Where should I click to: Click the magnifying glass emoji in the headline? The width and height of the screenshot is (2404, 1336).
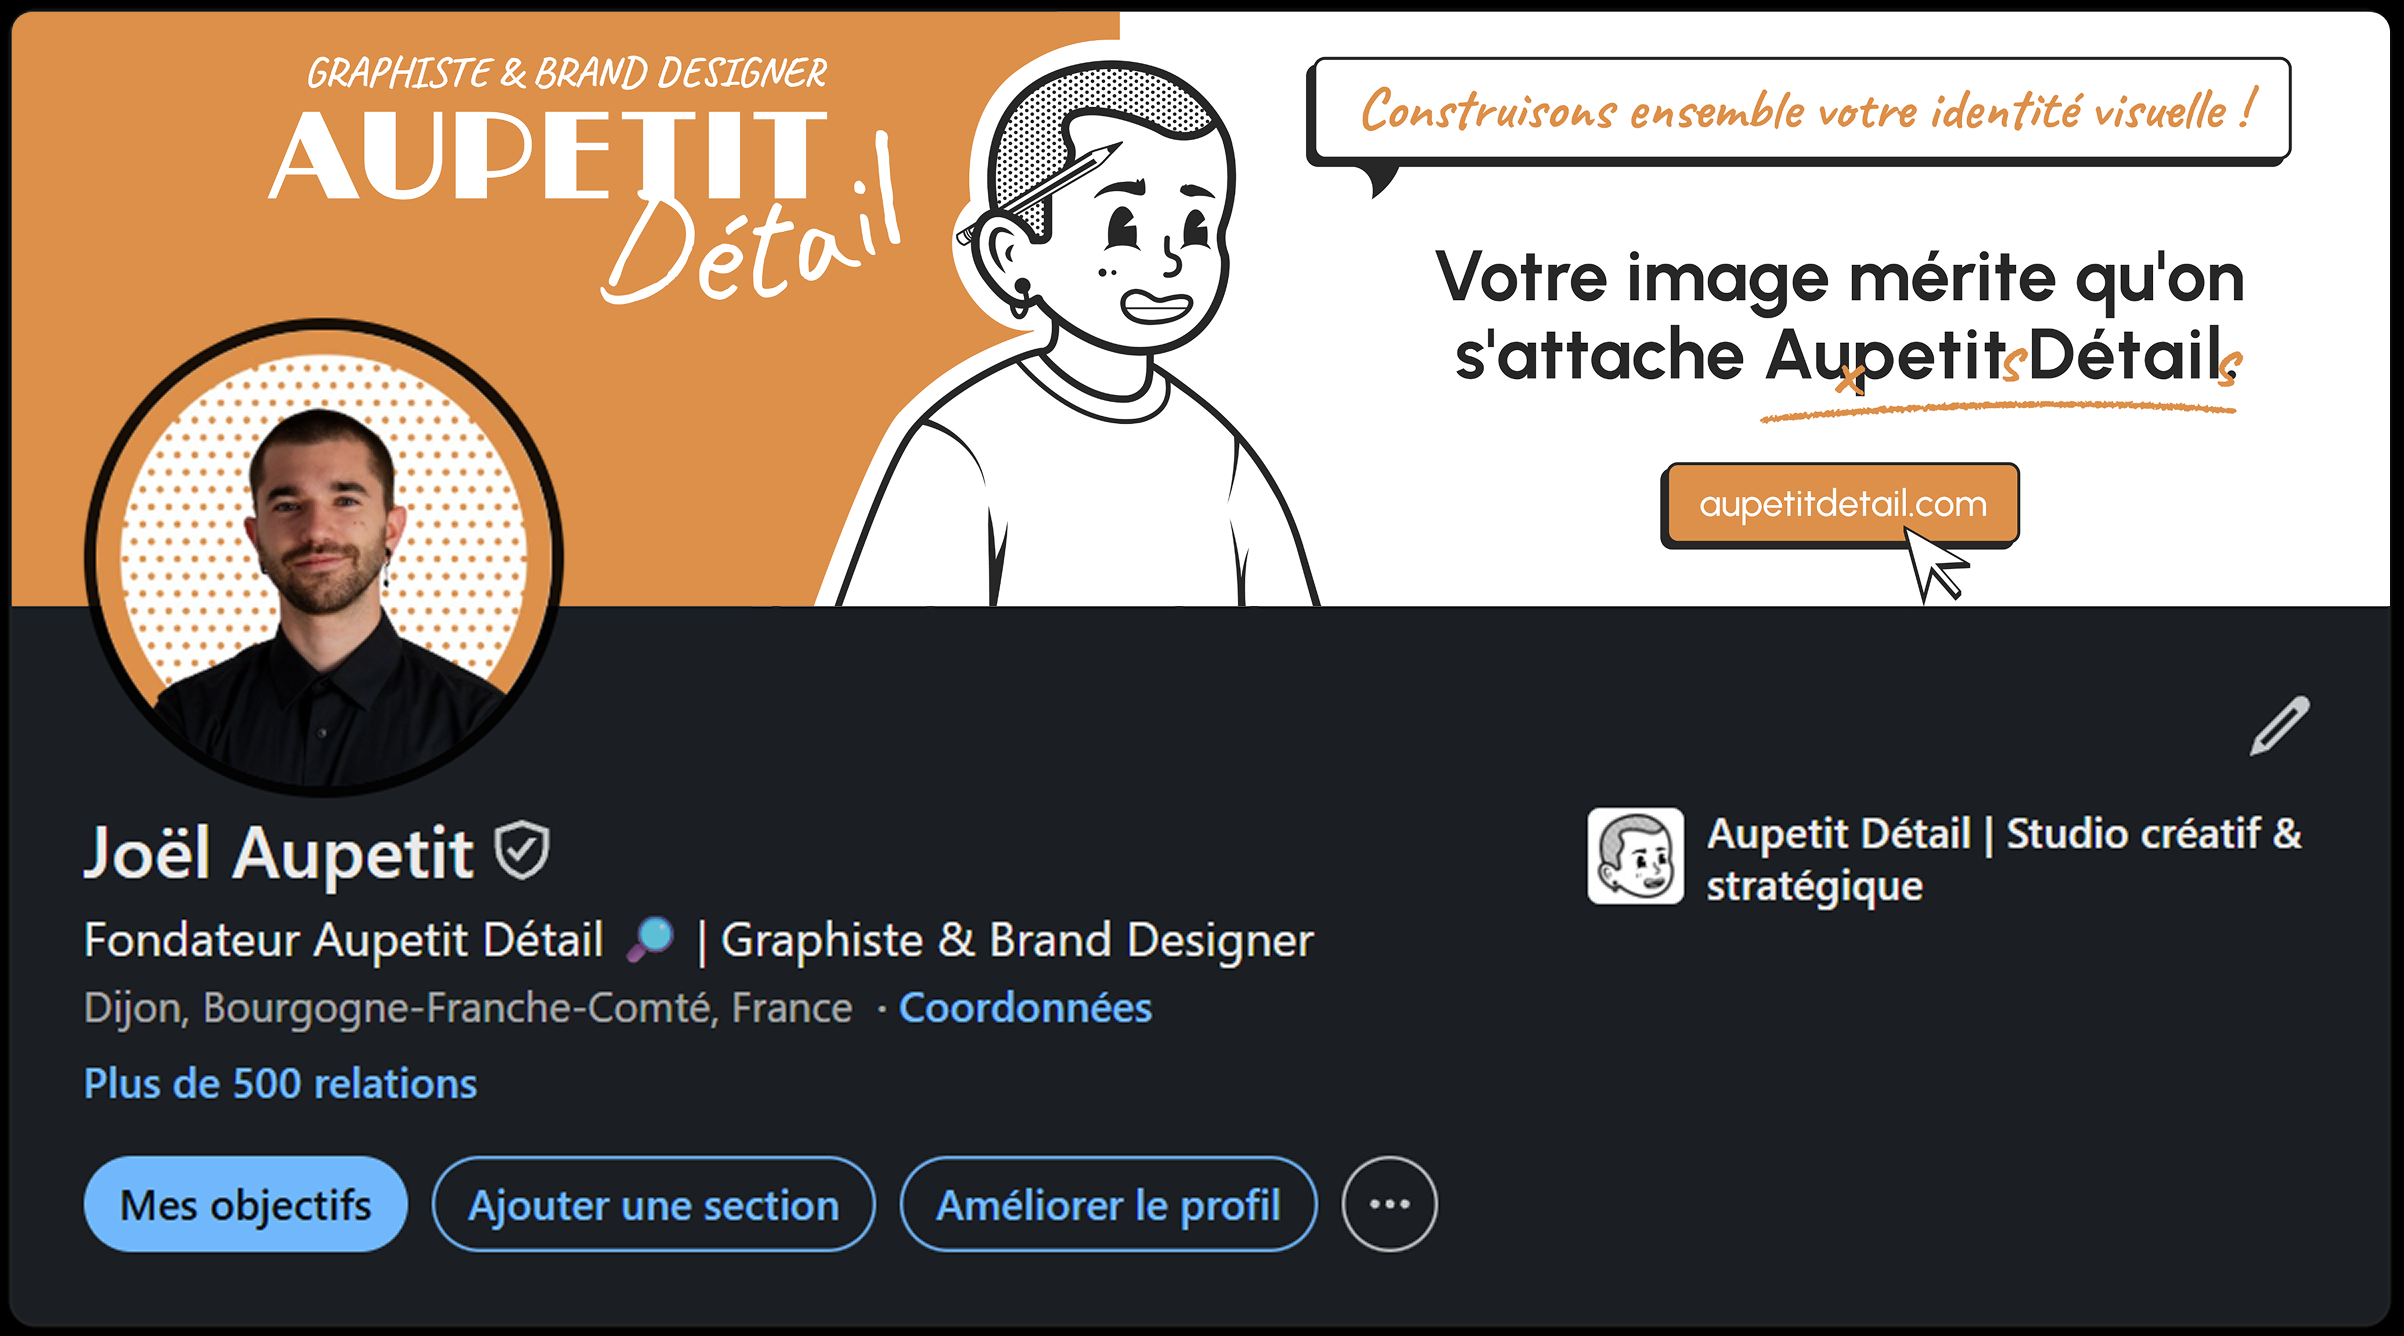[650, 940]
